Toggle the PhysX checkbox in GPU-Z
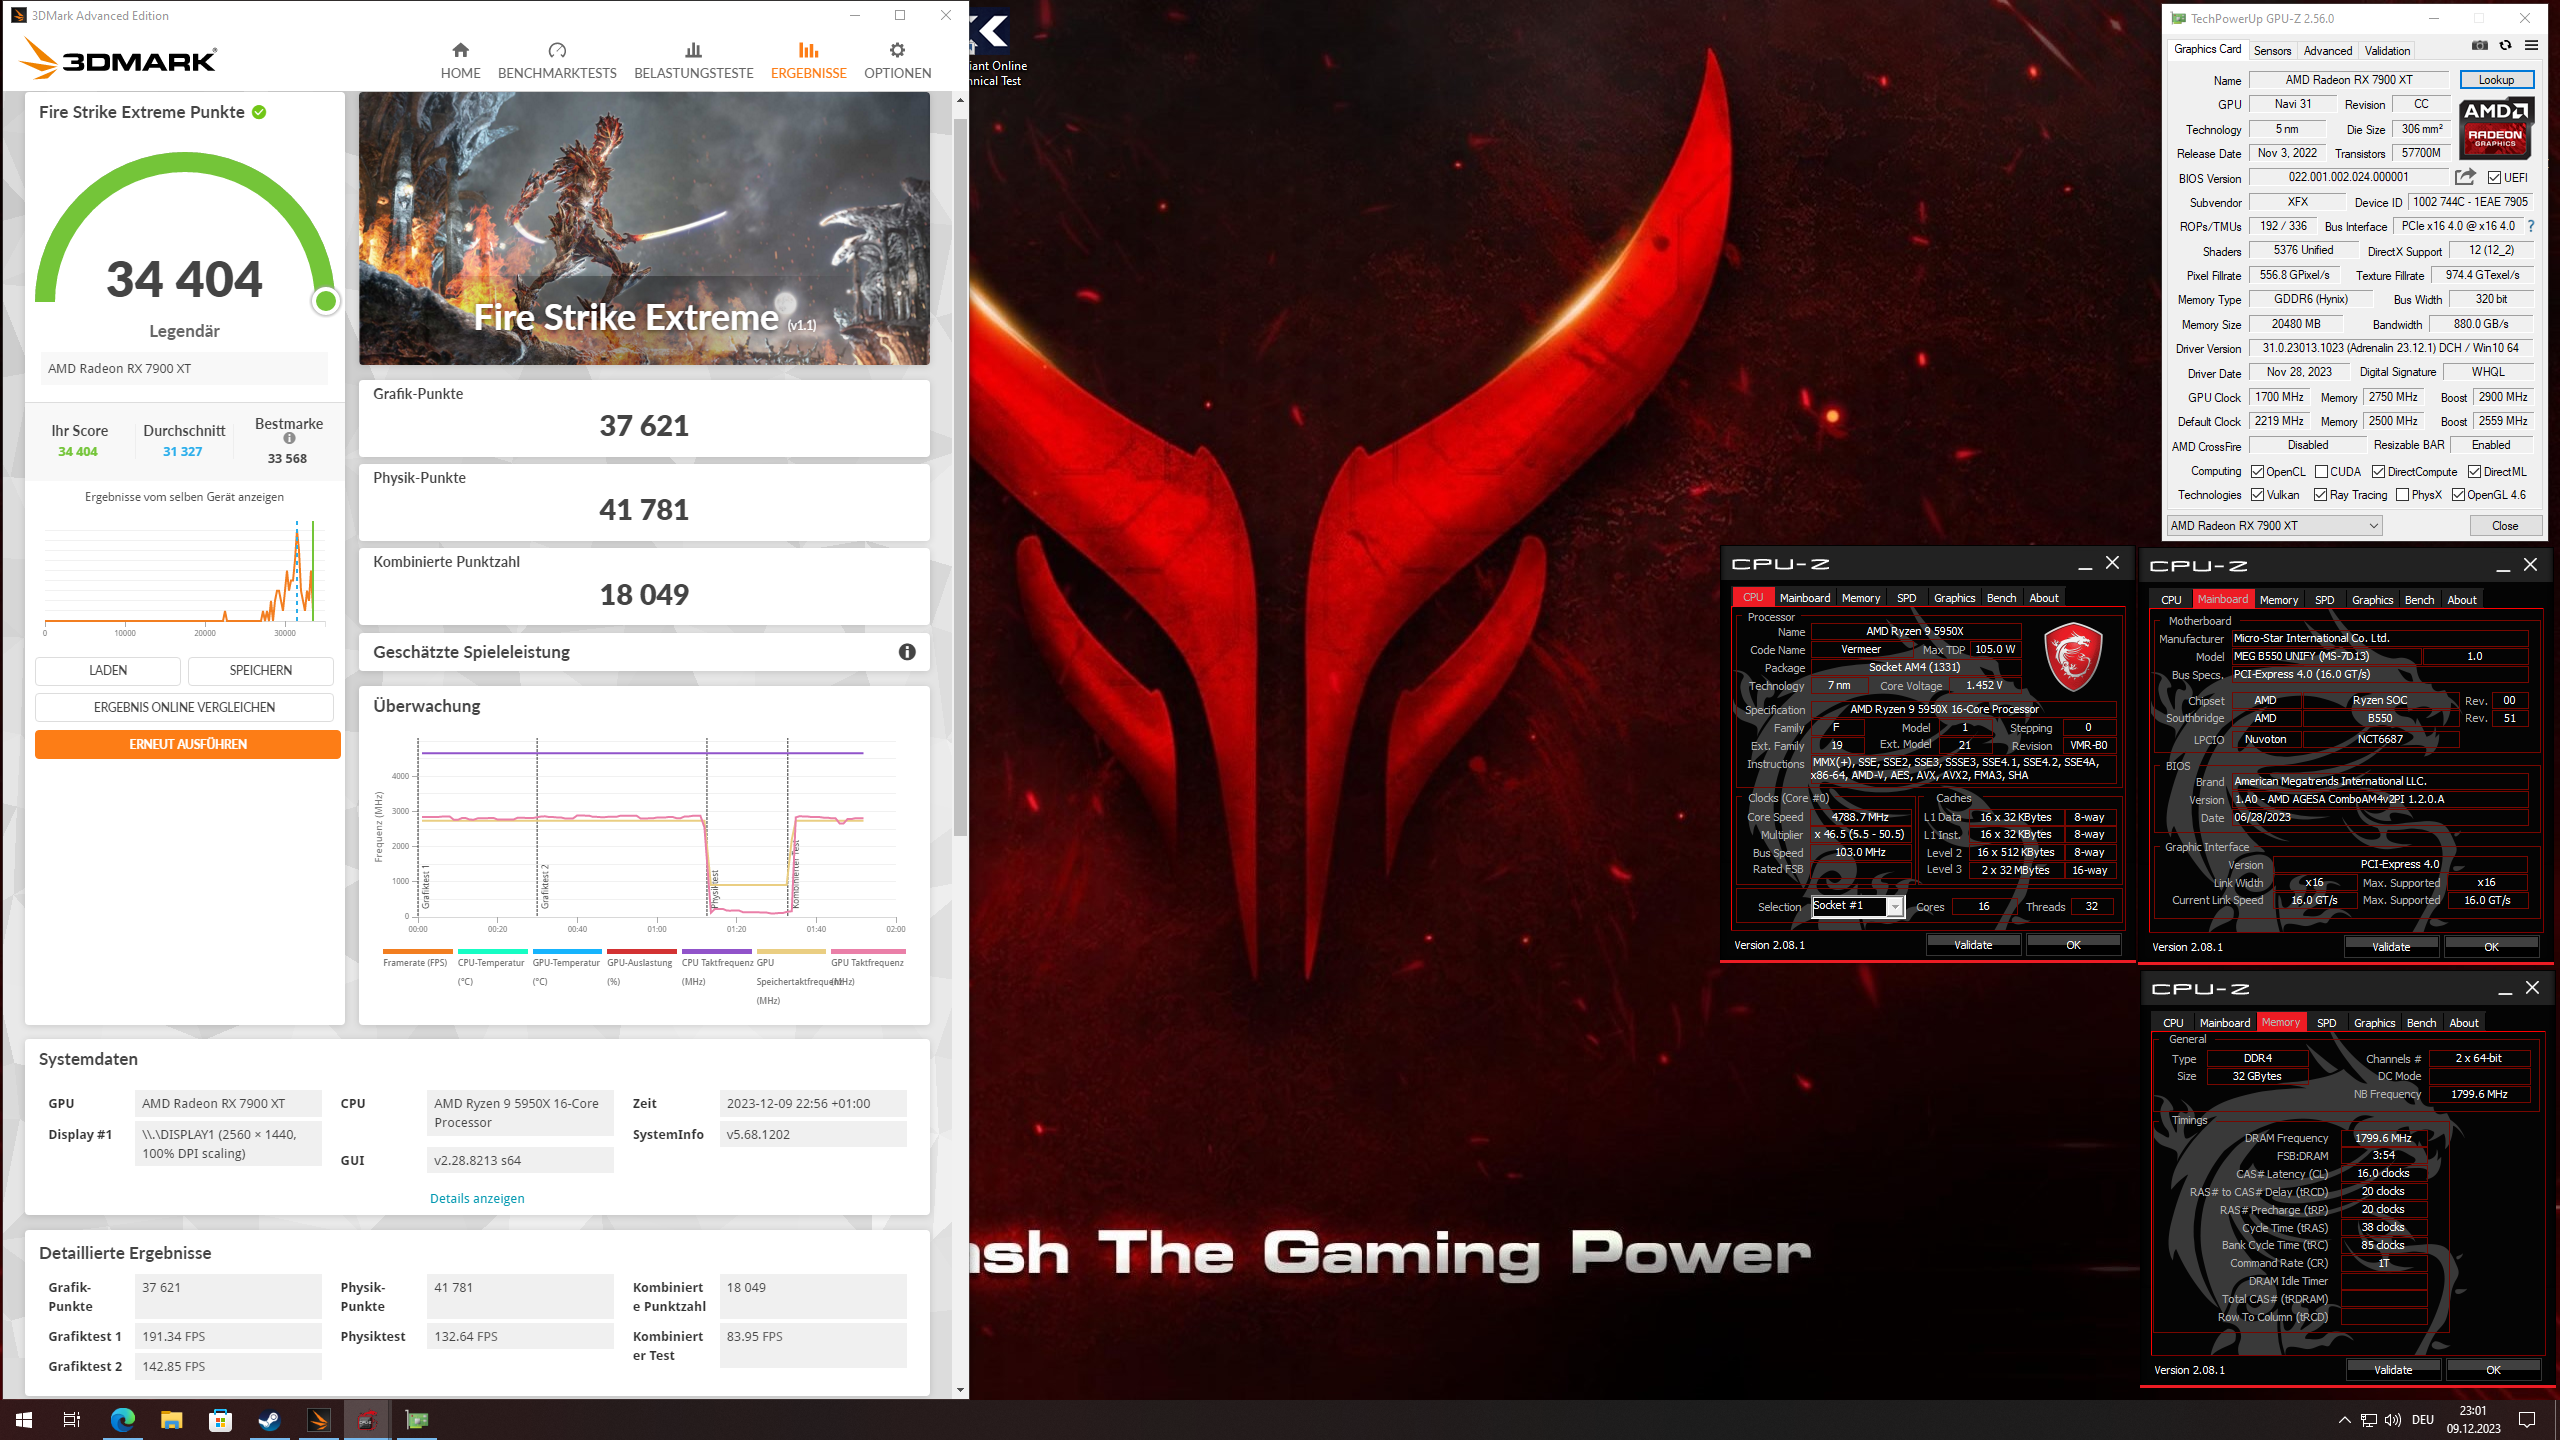 click(x=2402, y=495)
